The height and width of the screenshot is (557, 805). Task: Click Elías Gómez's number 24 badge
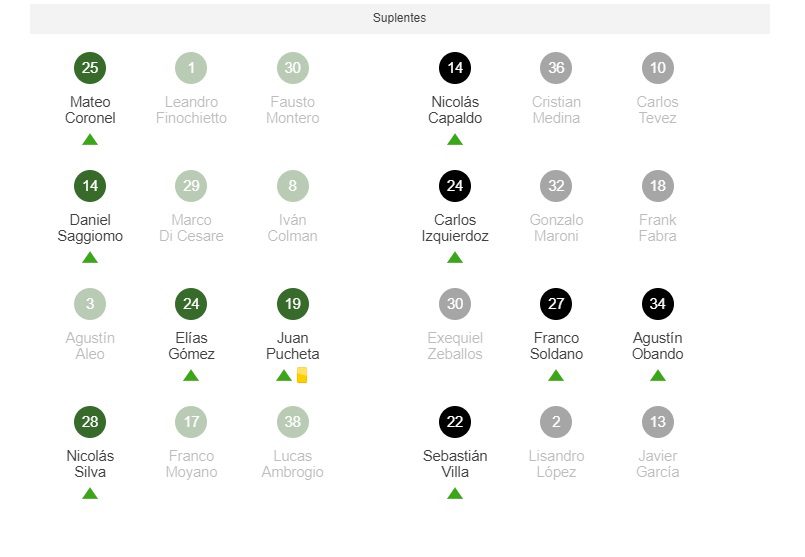[x=191, y=304]
